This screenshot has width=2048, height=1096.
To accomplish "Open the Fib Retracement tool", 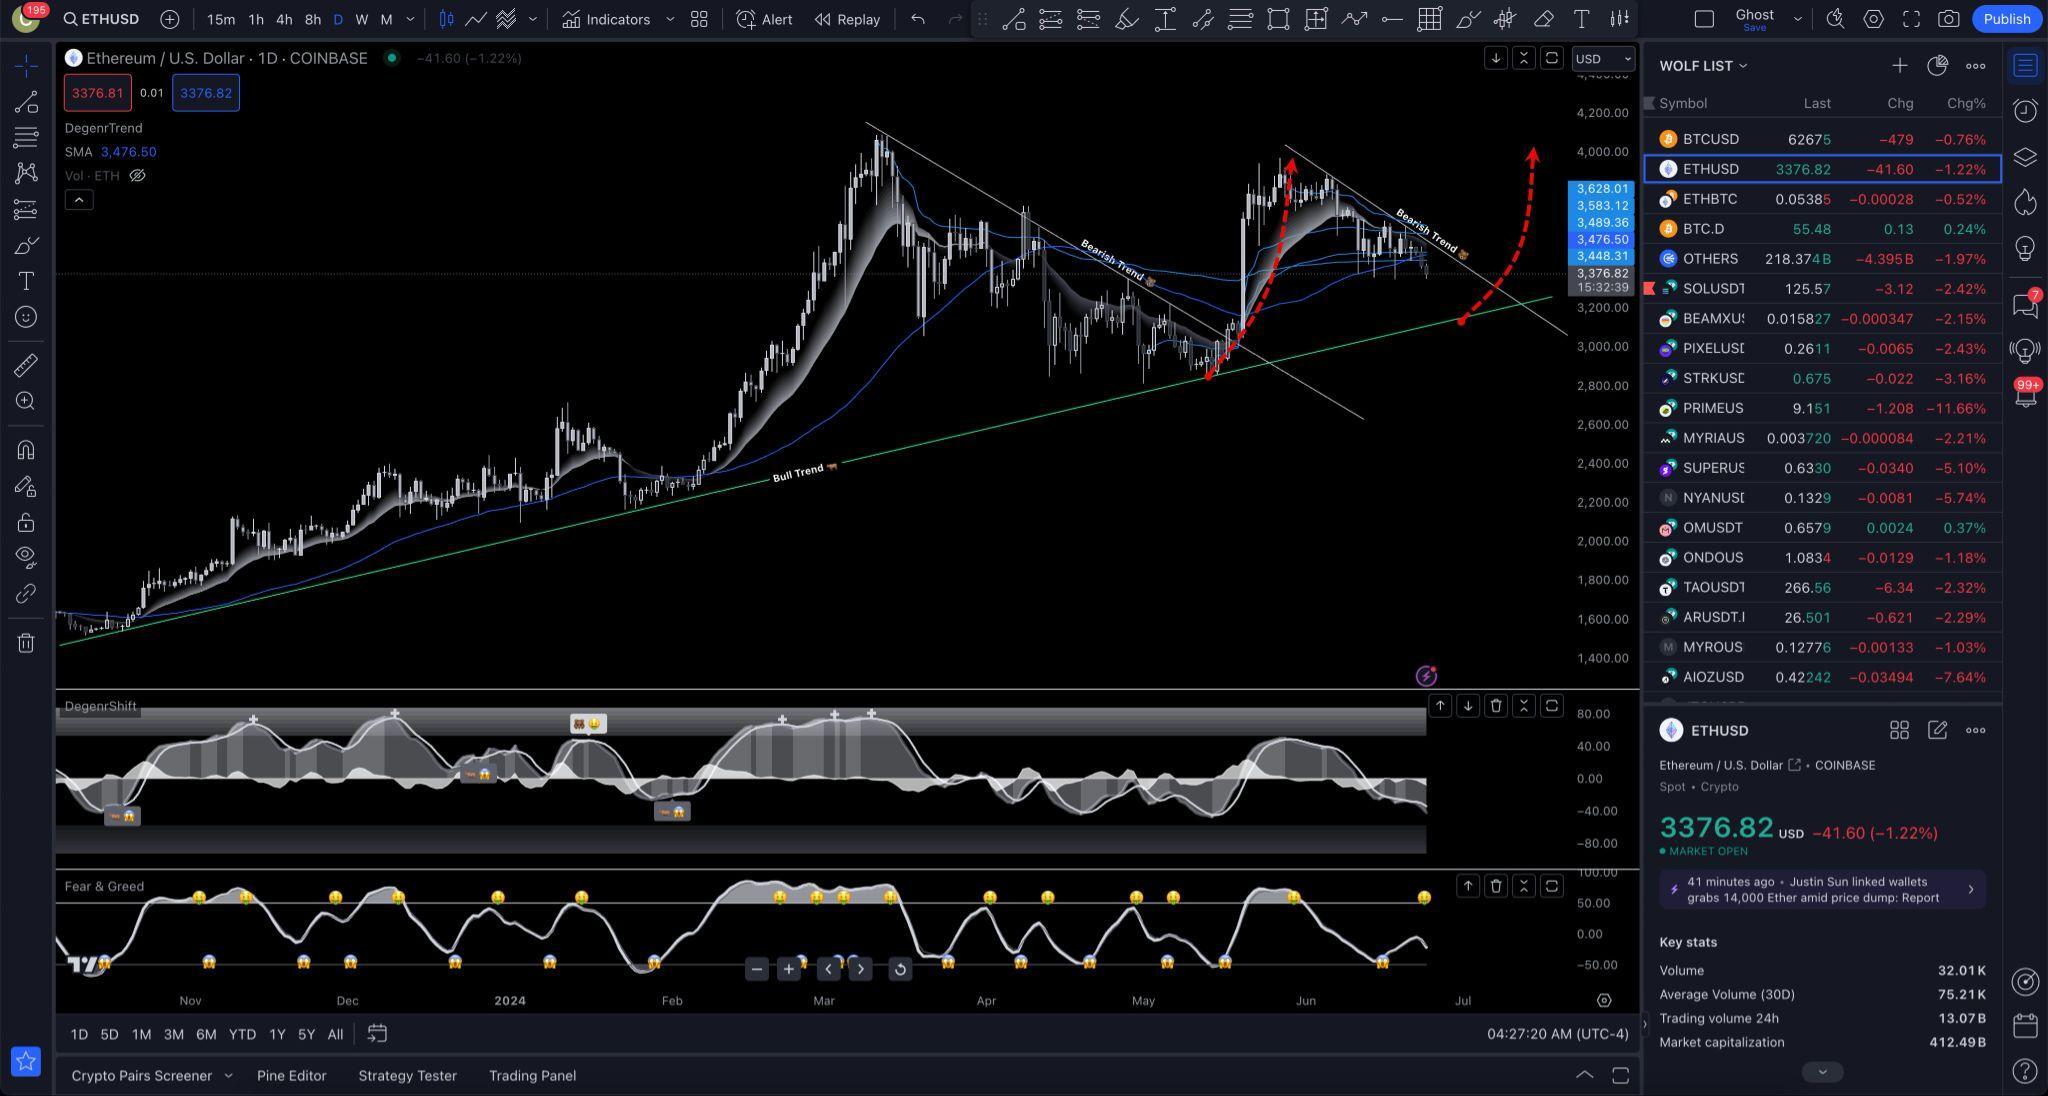I will coord(26,137).
